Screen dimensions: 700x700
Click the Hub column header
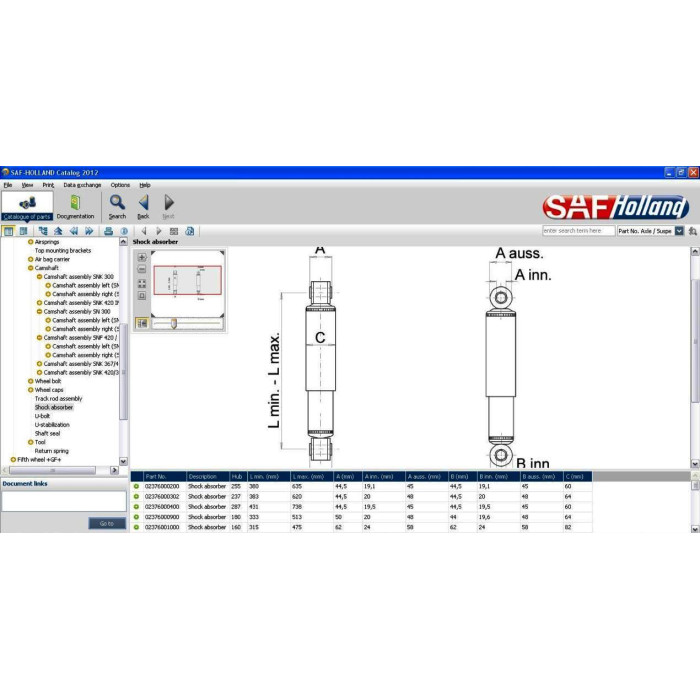pyautogui.click(x=238, y=476)
